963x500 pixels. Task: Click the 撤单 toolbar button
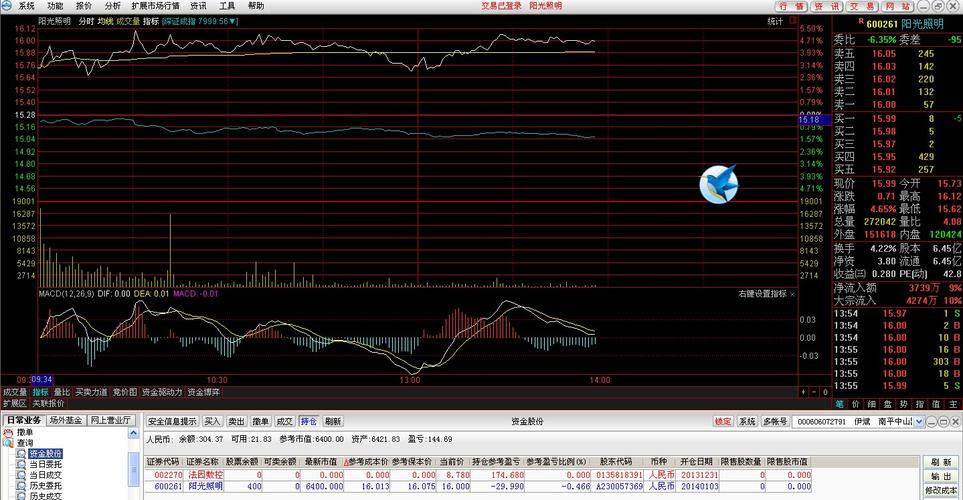point(261,421)
